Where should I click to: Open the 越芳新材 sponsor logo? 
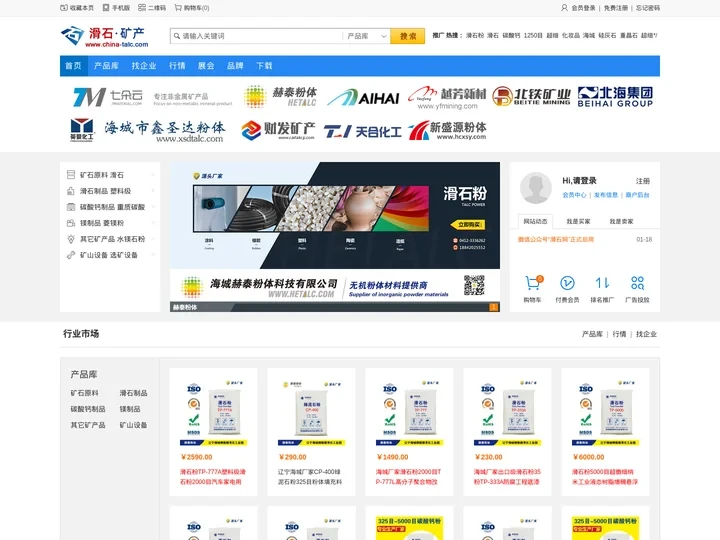447,98
